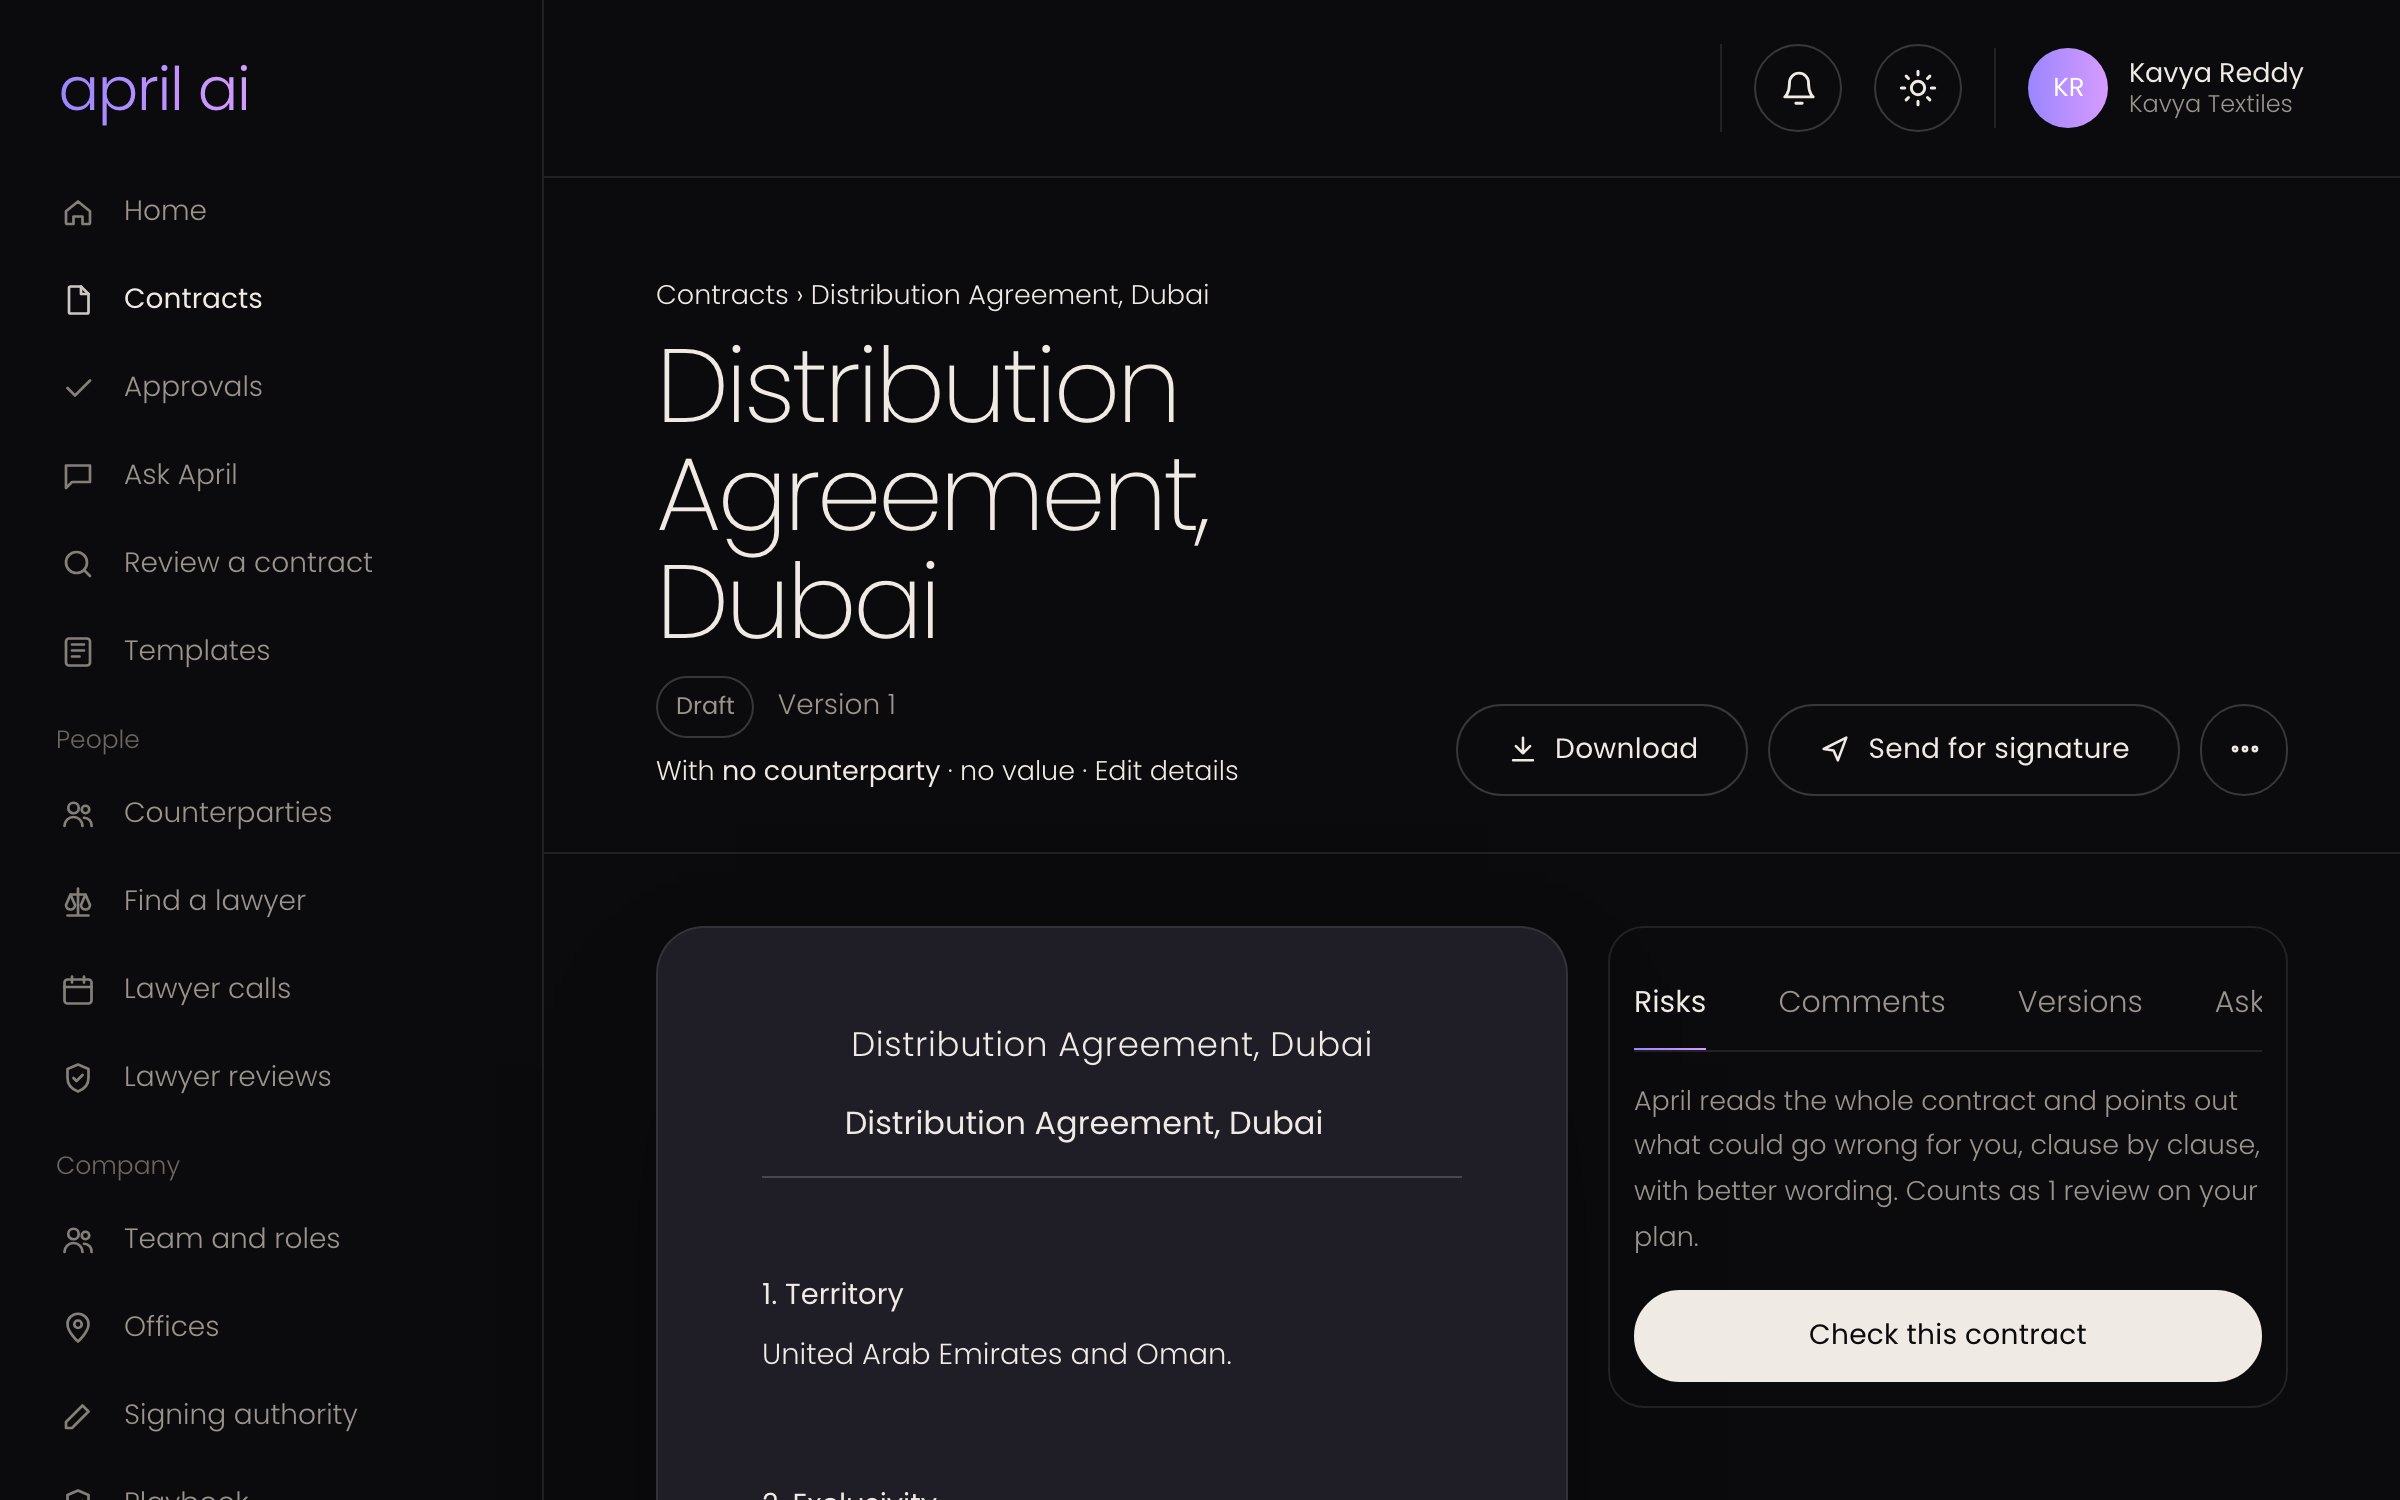Open the Ask tab in the side panel
The height and width of the screenshot is (1500, 2400).
[x=2238, y=1001]
